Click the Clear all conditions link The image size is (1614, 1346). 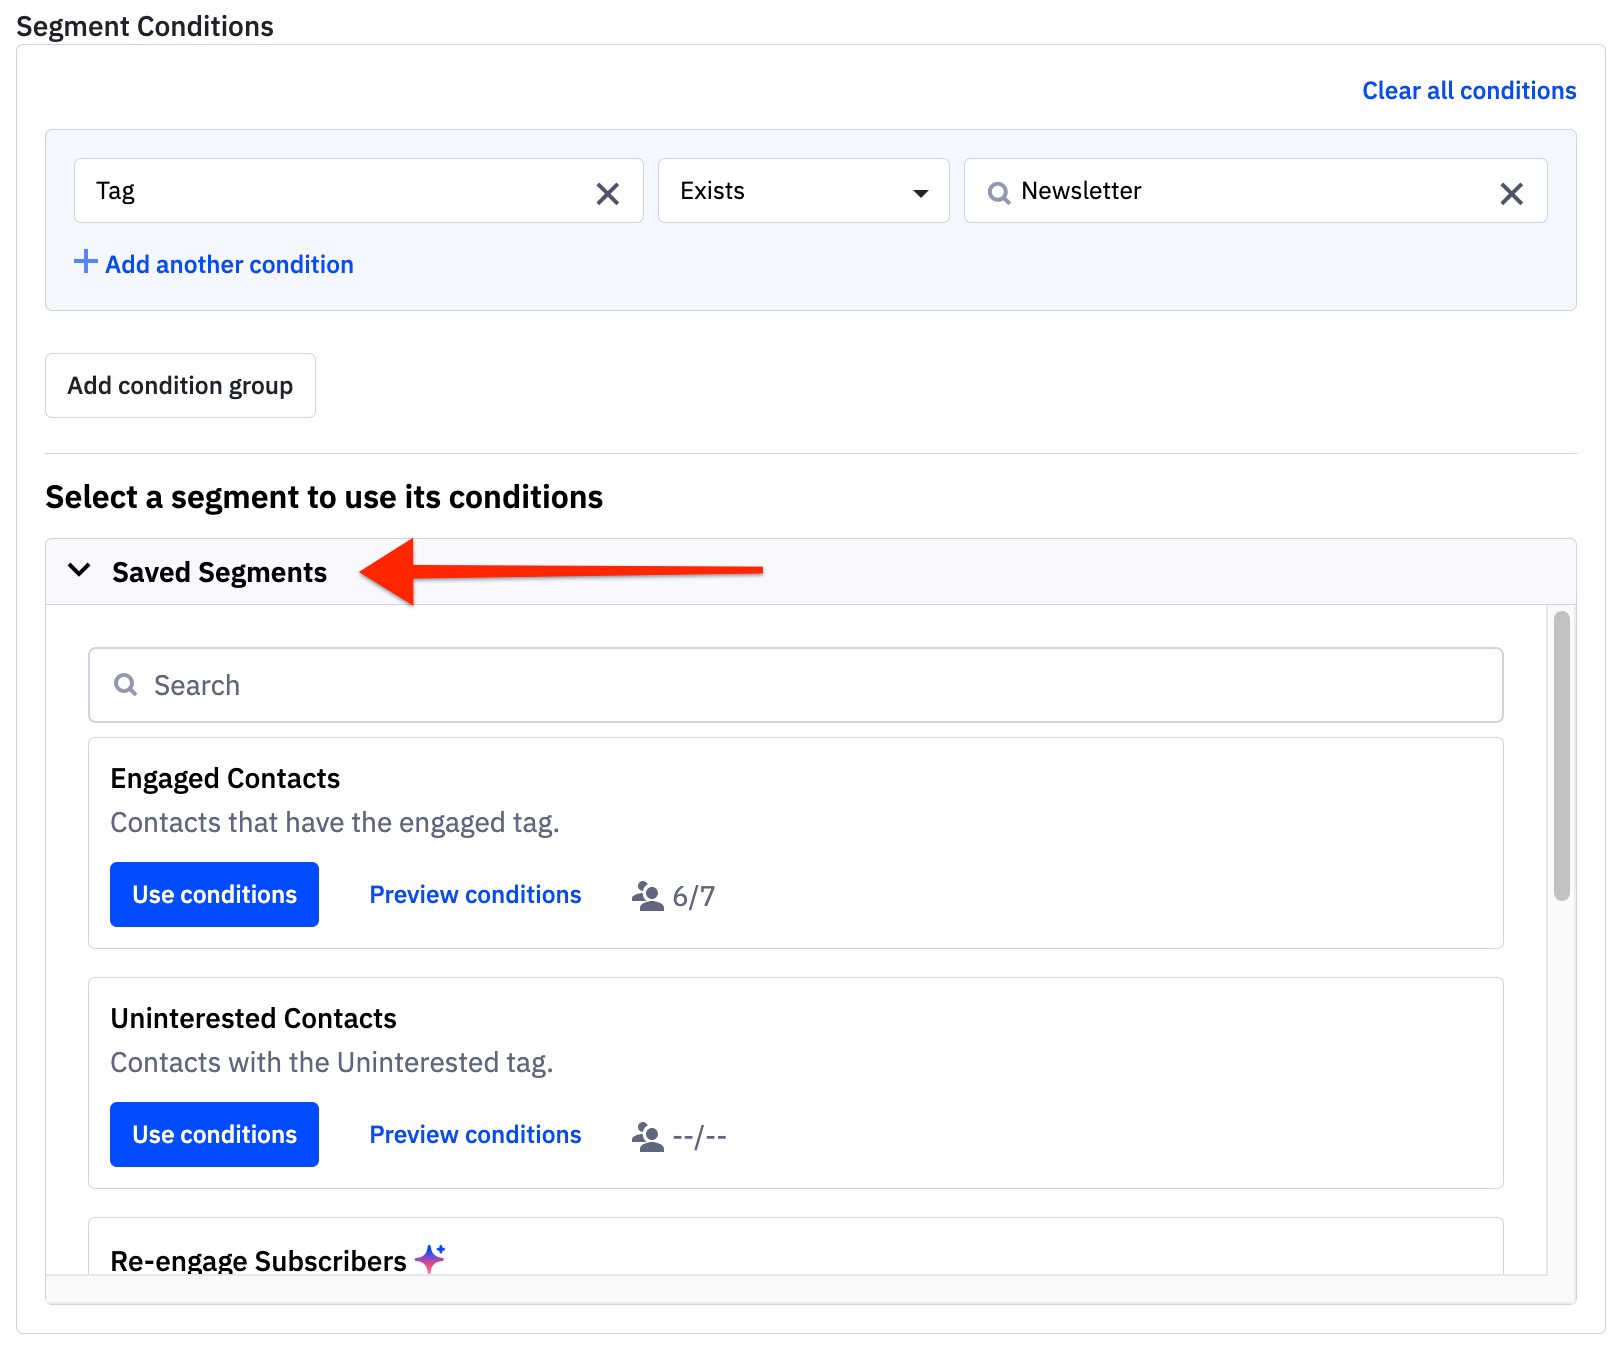tap(1468, 90)
